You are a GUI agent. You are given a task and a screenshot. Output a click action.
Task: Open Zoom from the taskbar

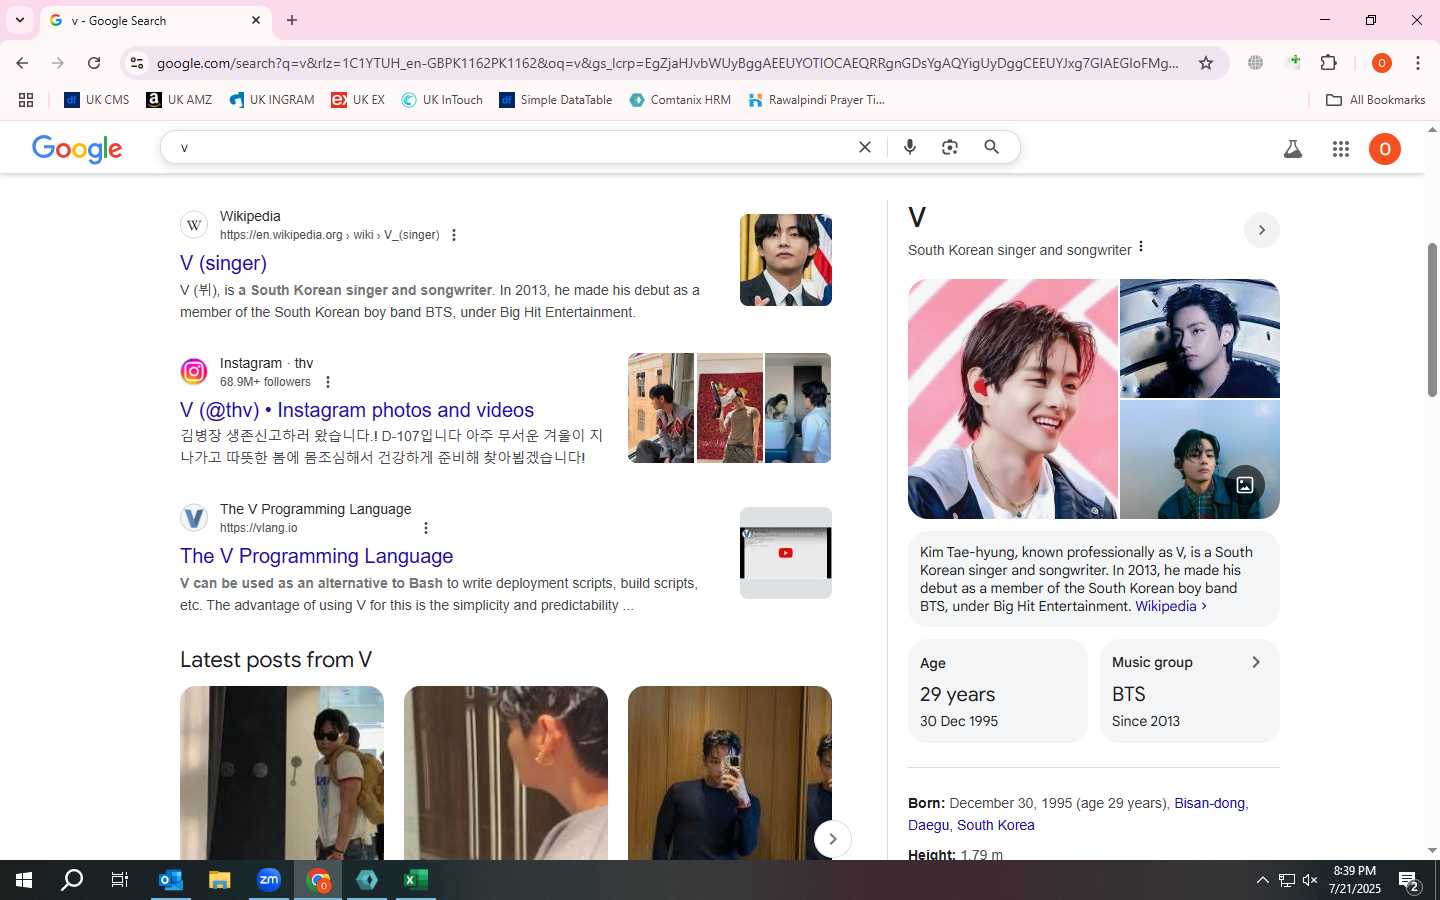pyautogui.click(x=269, y=880)
